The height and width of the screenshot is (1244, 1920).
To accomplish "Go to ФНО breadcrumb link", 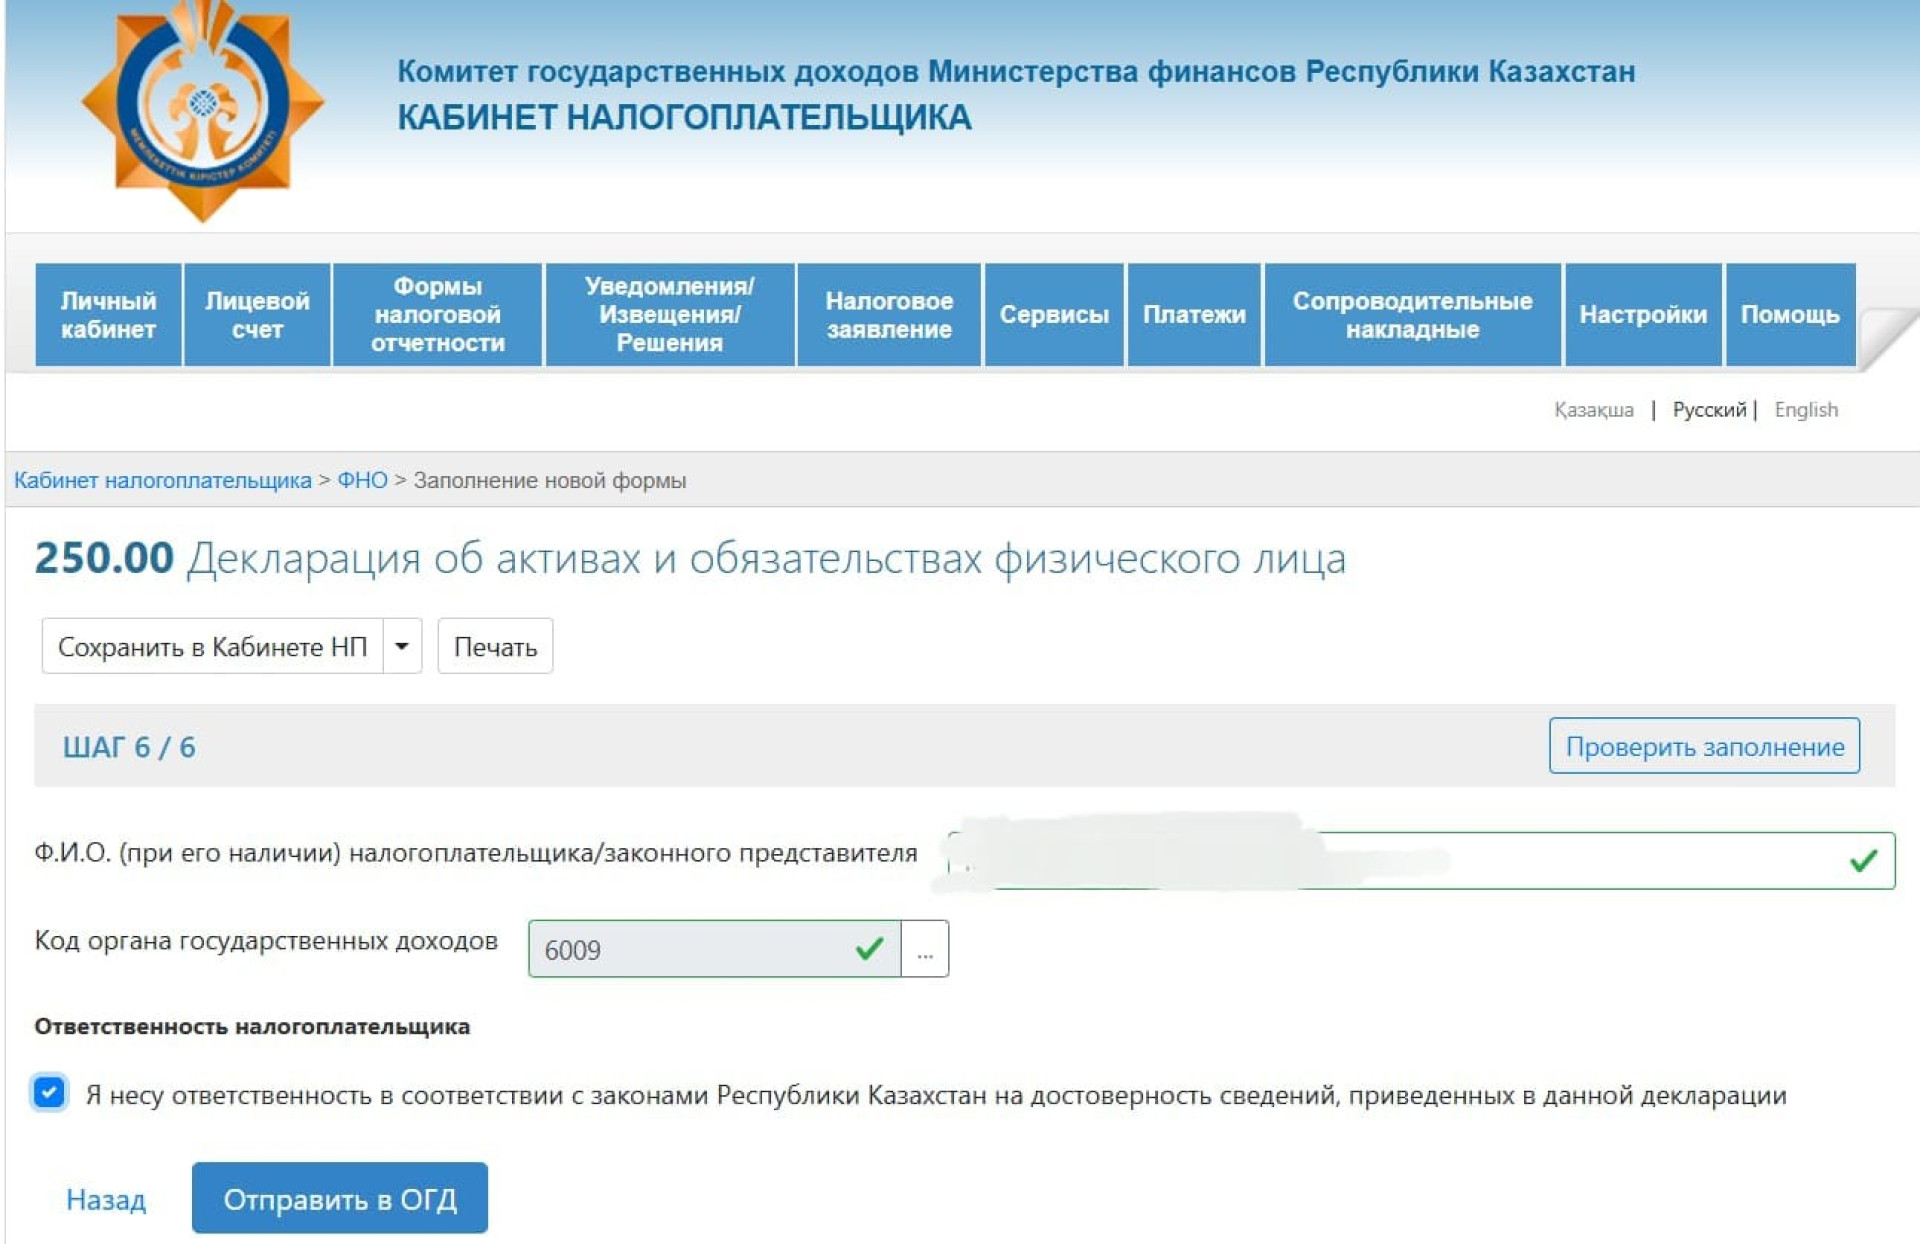I will click(362, 480).
